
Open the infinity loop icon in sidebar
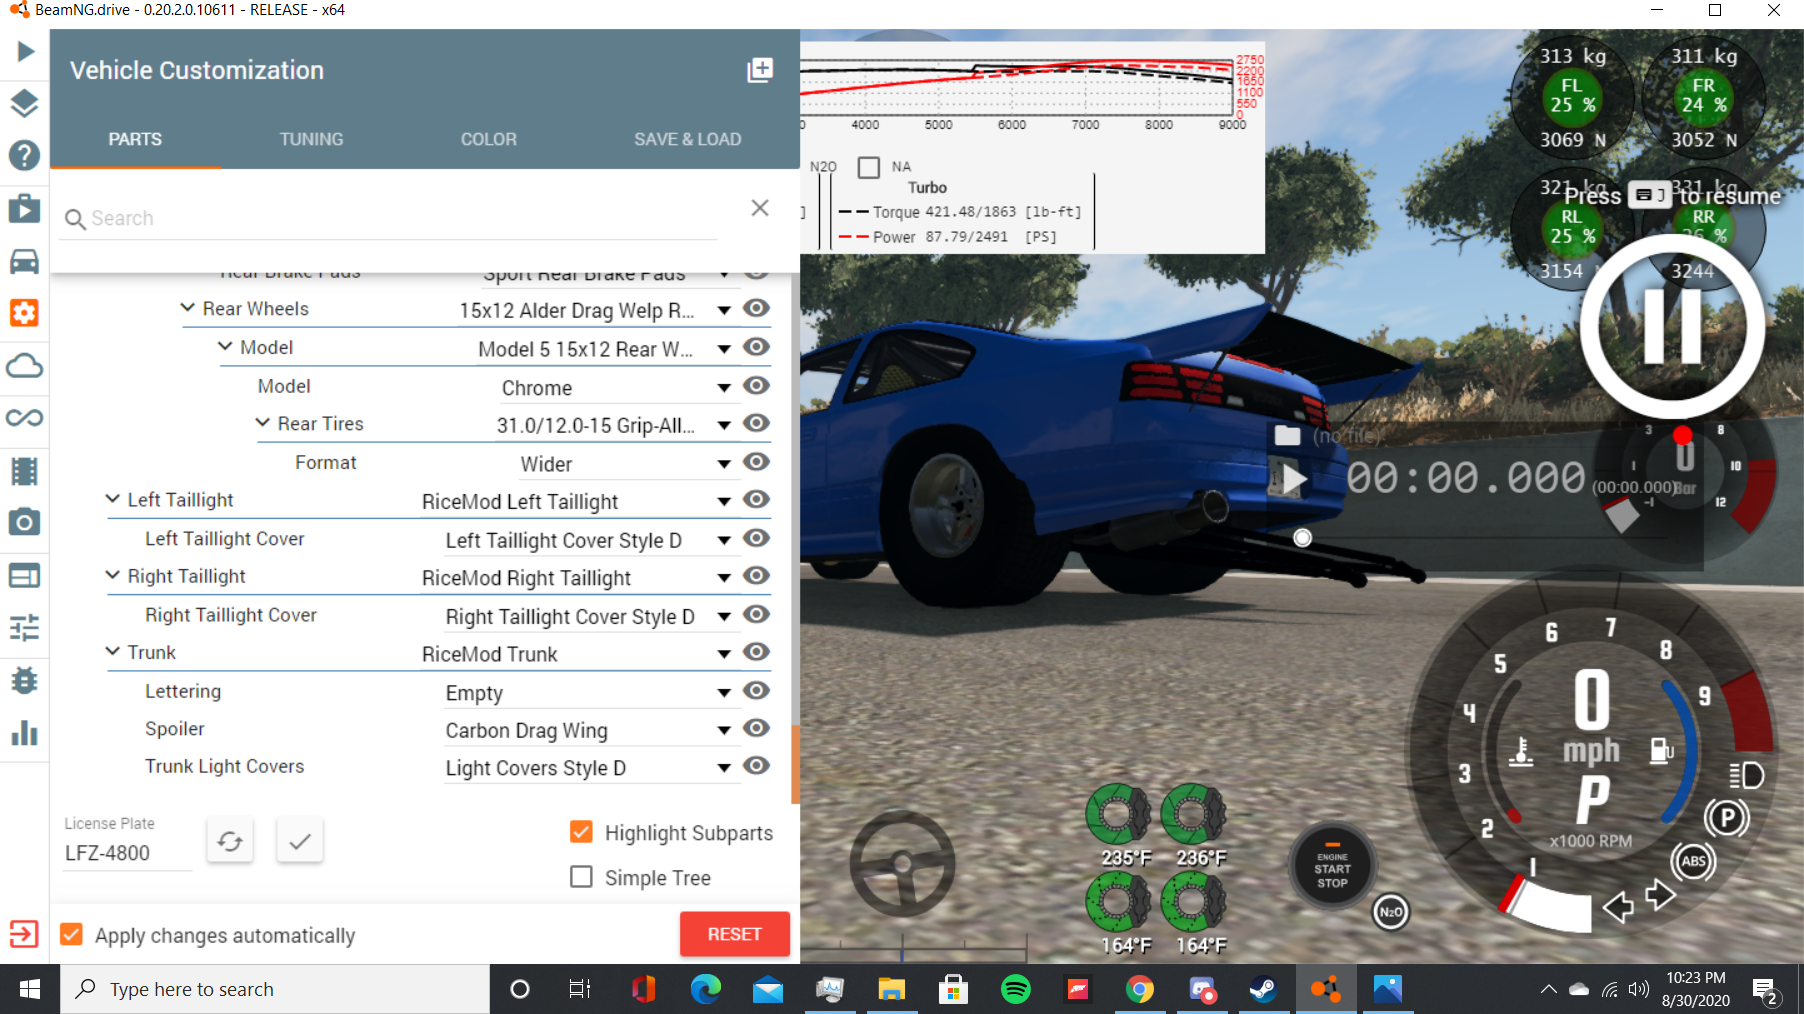(24, 418)
